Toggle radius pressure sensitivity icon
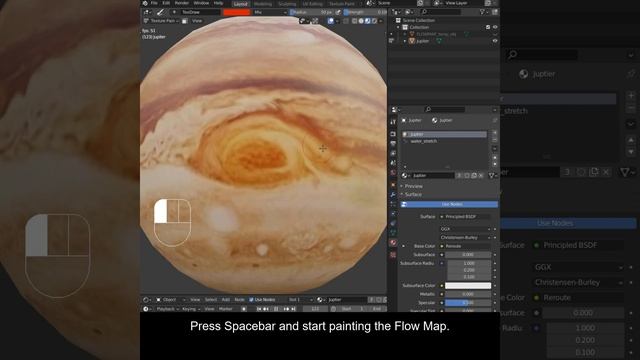640x360 pixels. [x=338, y=12]
